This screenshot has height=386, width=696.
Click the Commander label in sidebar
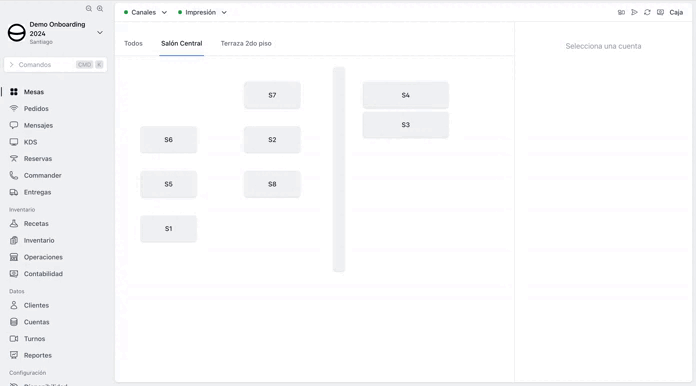click(43, 176)
